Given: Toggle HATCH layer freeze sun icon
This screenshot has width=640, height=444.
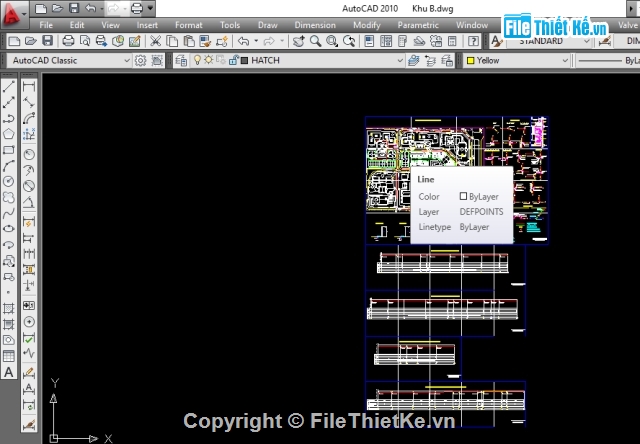Looking at the screenshot, I should click(x=209, y=60).
